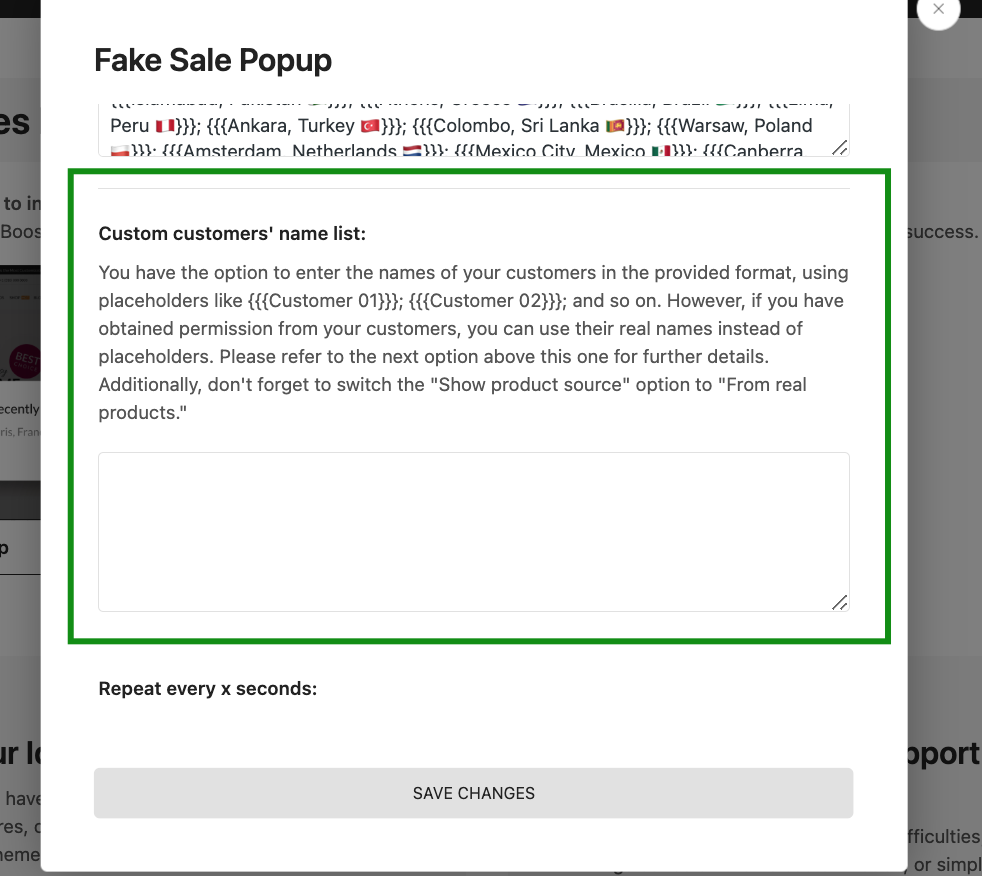Screen dimensions: 982x876
Task: Click the Netherlands flag after Amsterdam
Action: pyautogui.click(x=411, y=151)
